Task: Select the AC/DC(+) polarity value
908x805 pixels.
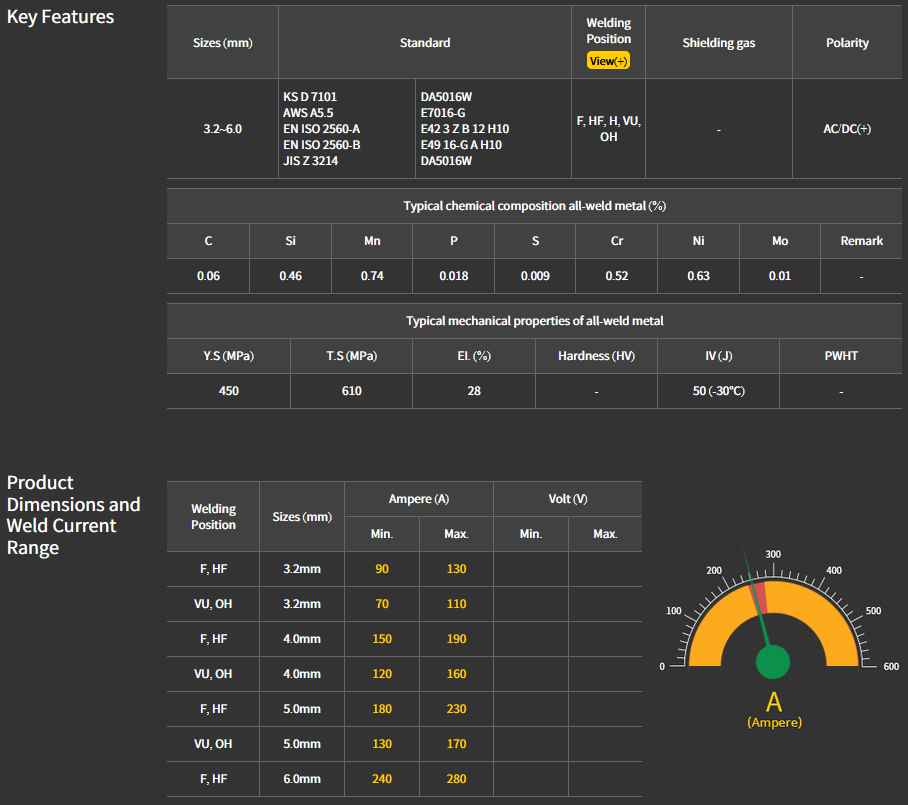Action: tap(847, 129)
